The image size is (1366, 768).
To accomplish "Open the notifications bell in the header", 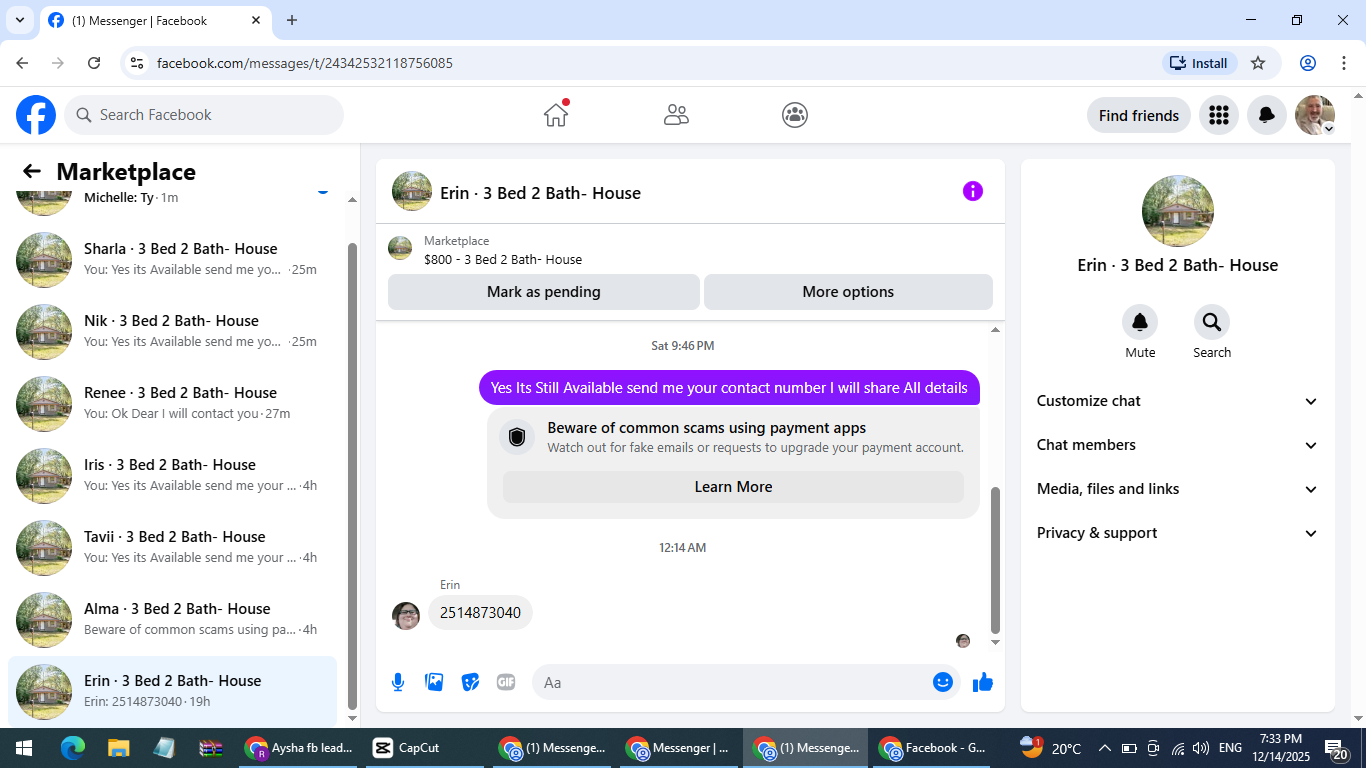I will tap(1266, 115).
